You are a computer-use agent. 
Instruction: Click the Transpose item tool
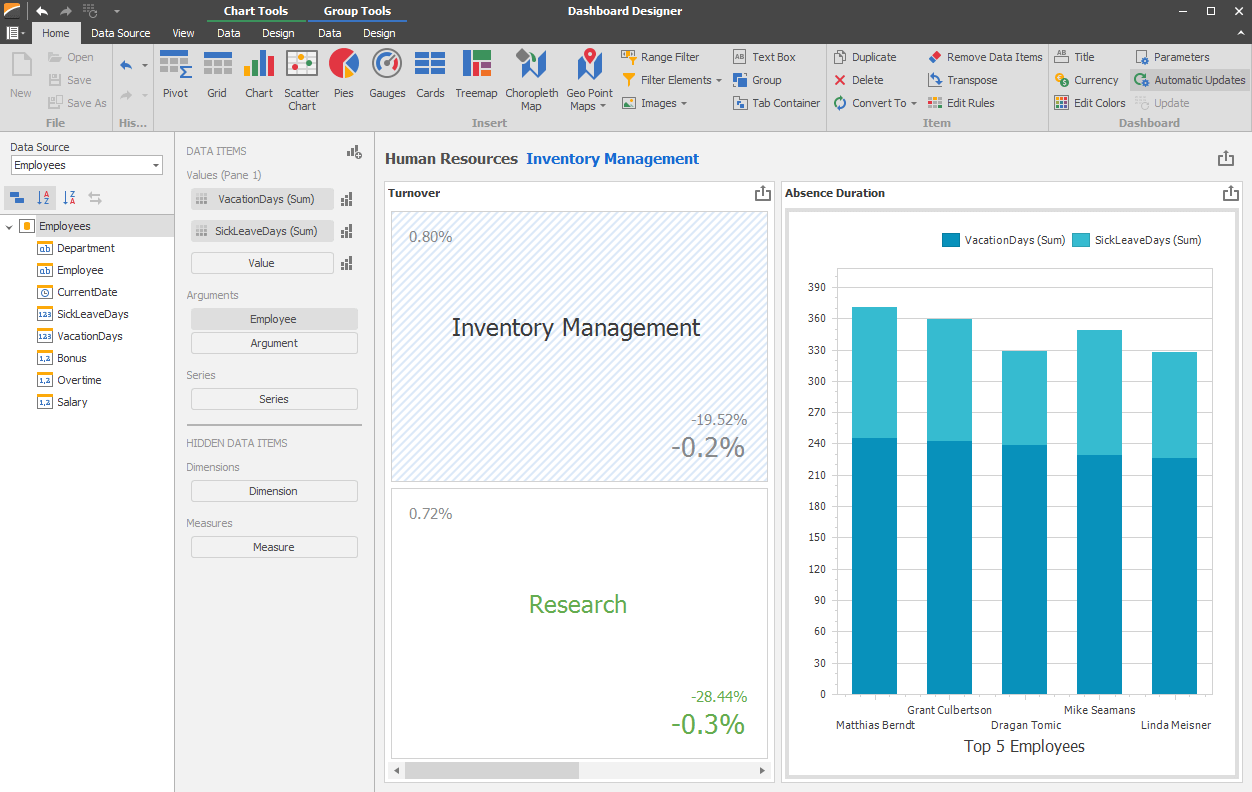coord(963,80)
